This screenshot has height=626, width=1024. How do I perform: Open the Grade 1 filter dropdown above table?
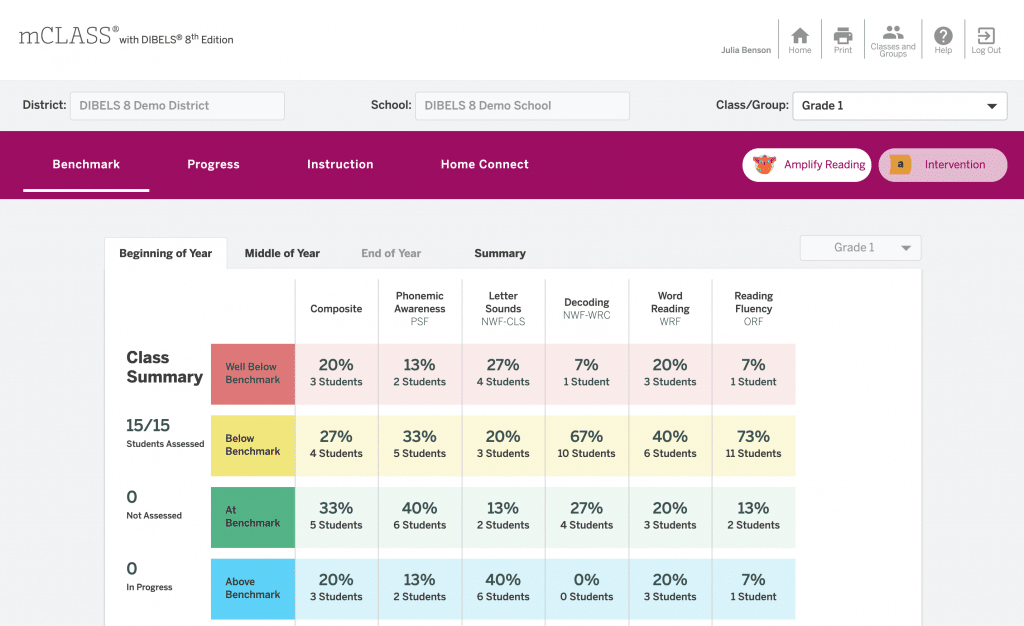tap(861, 248)
